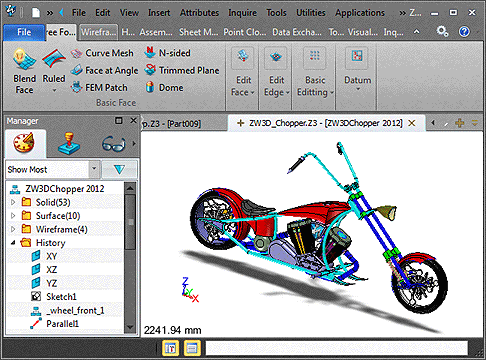Open the FEM Patch tool

[x=99, y=87]
